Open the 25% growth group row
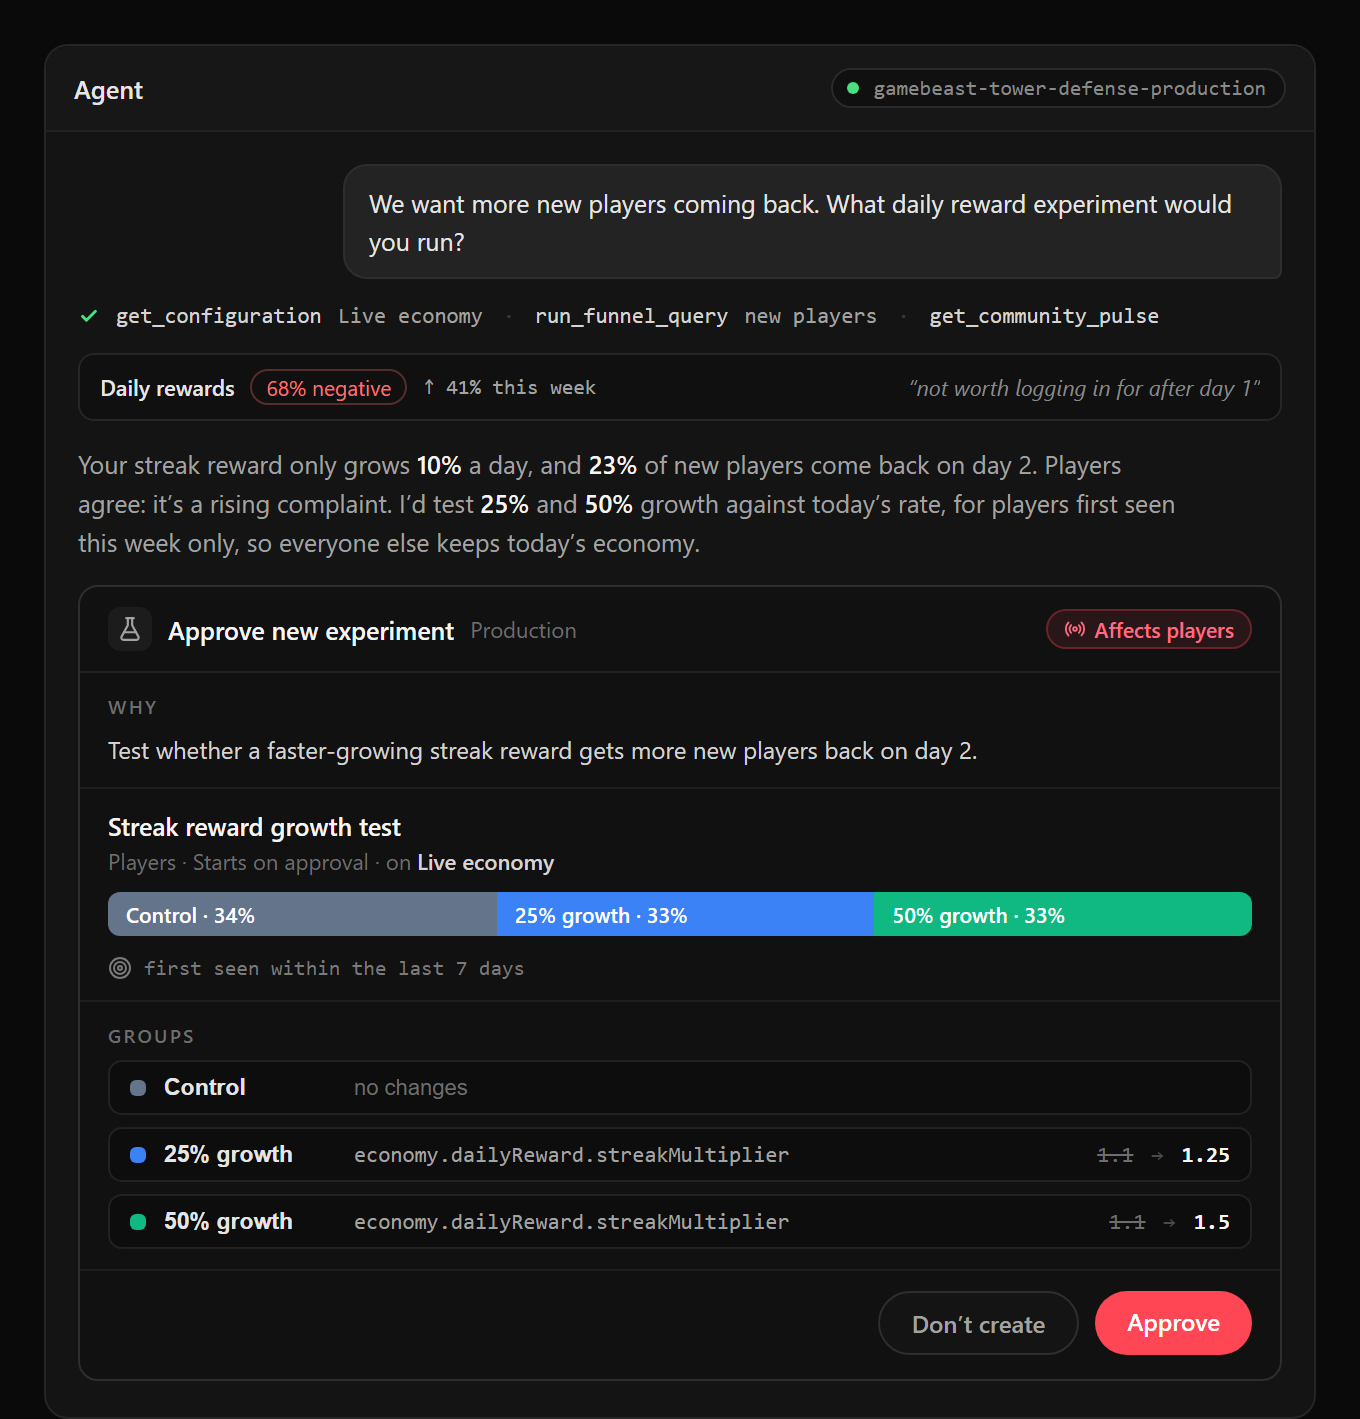This screenshot has width=1360, height=1419. click(x=680, y=1155)
